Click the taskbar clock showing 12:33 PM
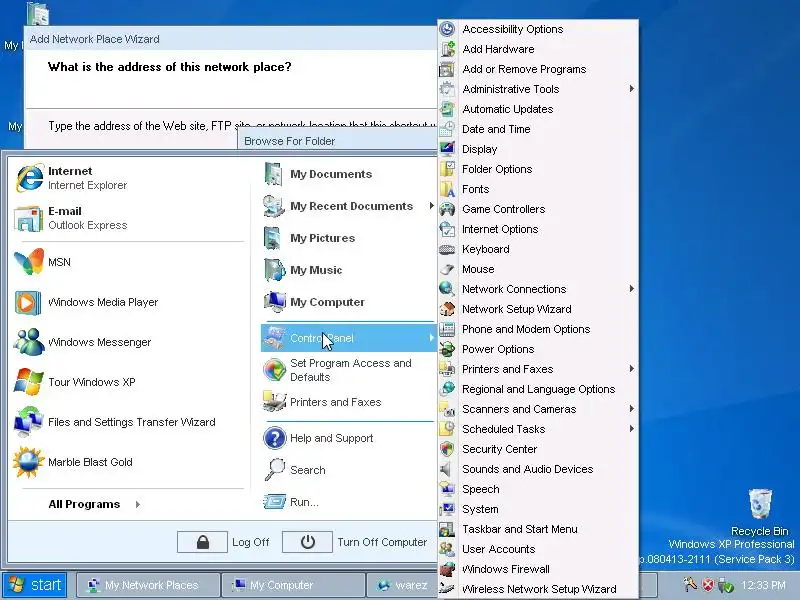Viewport: 800px width, 600px height. [763, 585]
